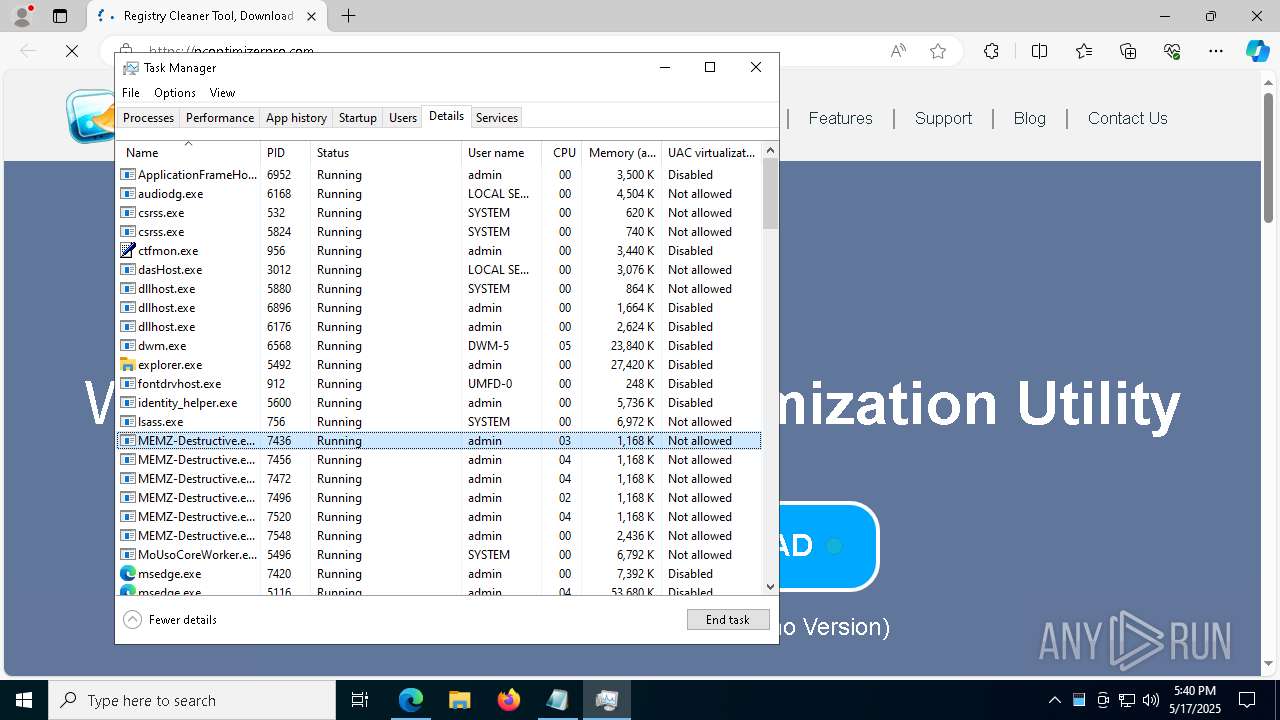Open the Favorites list icon in Edge
This screenshot has width=1280, height=720.
[x=1084, y=51]
